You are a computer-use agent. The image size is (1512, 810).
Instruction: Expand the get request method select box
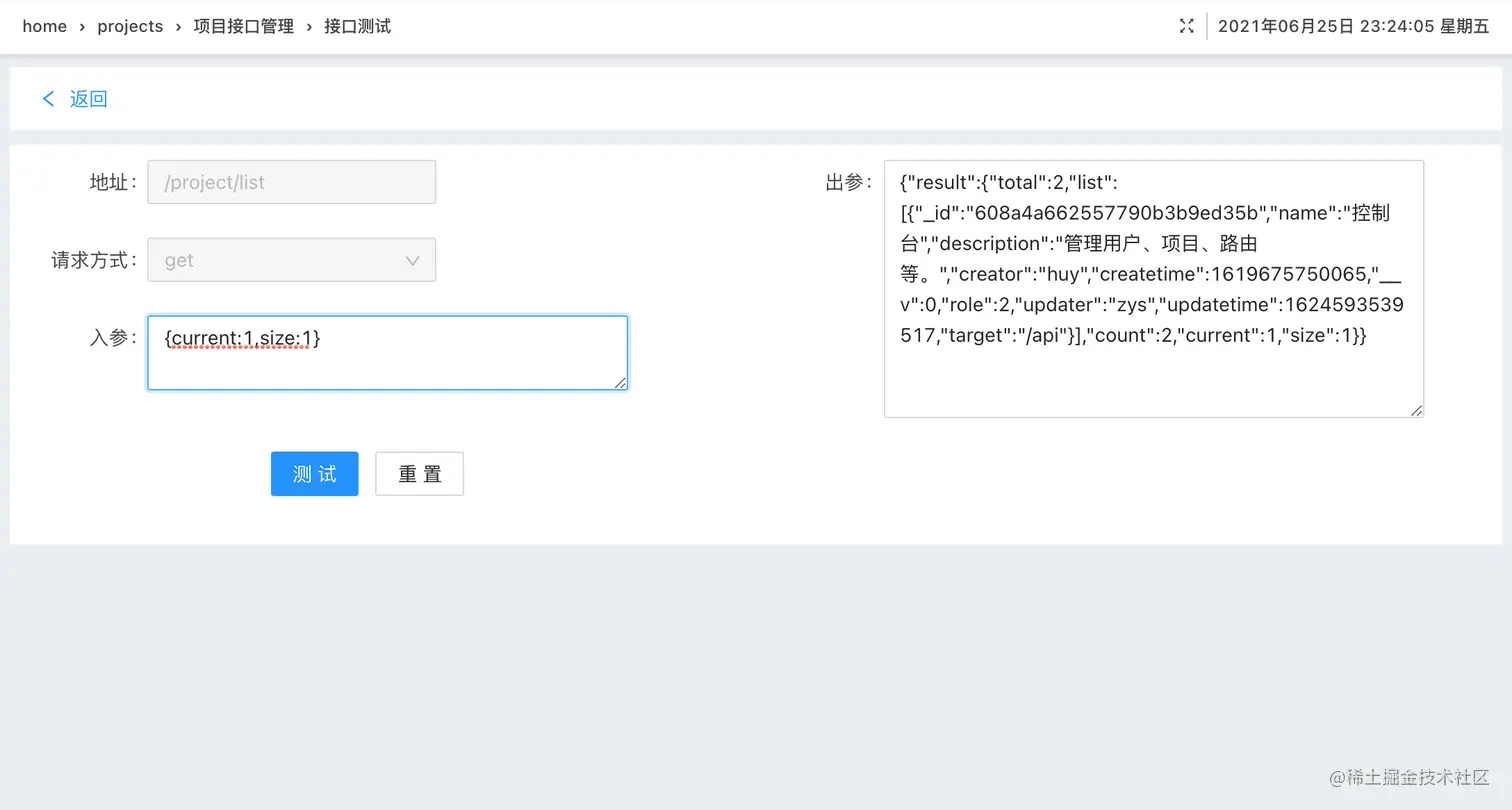point(292,260)
